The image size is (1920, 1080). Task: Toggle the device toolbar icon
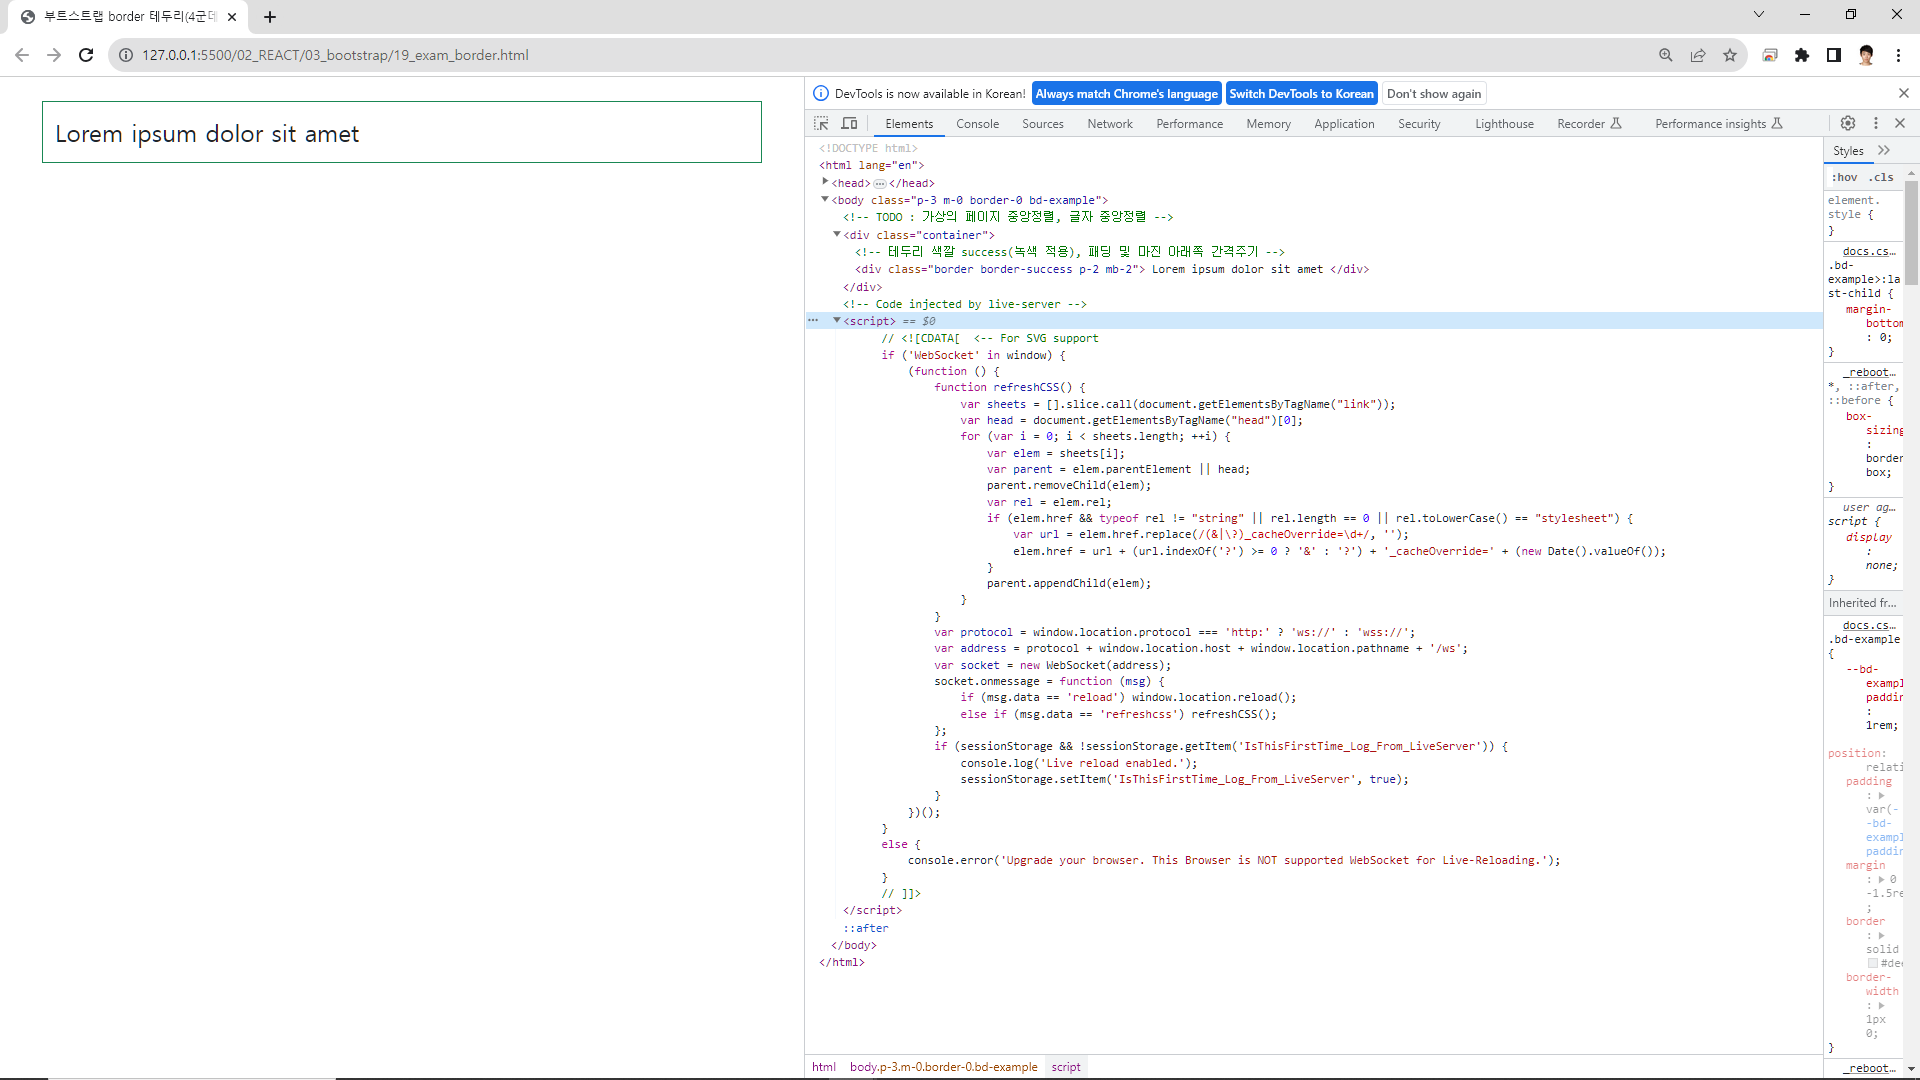point(849,123)
